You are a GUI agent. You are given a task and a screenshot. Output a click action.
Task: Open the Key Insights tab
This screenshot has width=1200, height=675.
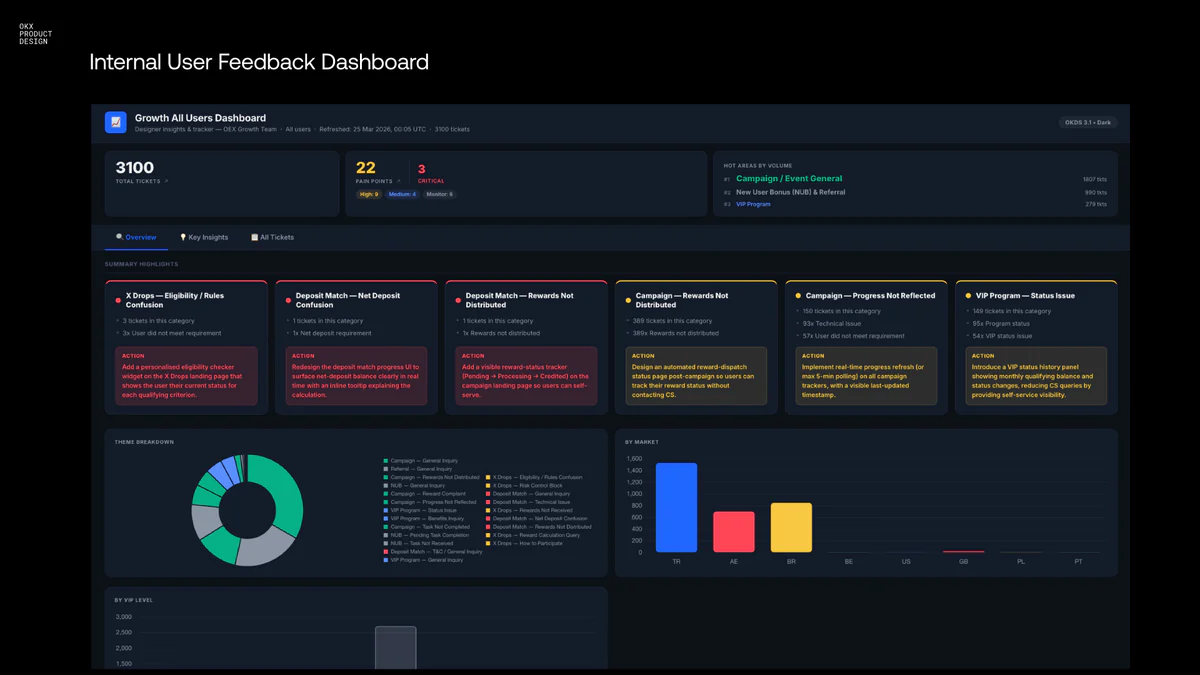coord(204,237)
